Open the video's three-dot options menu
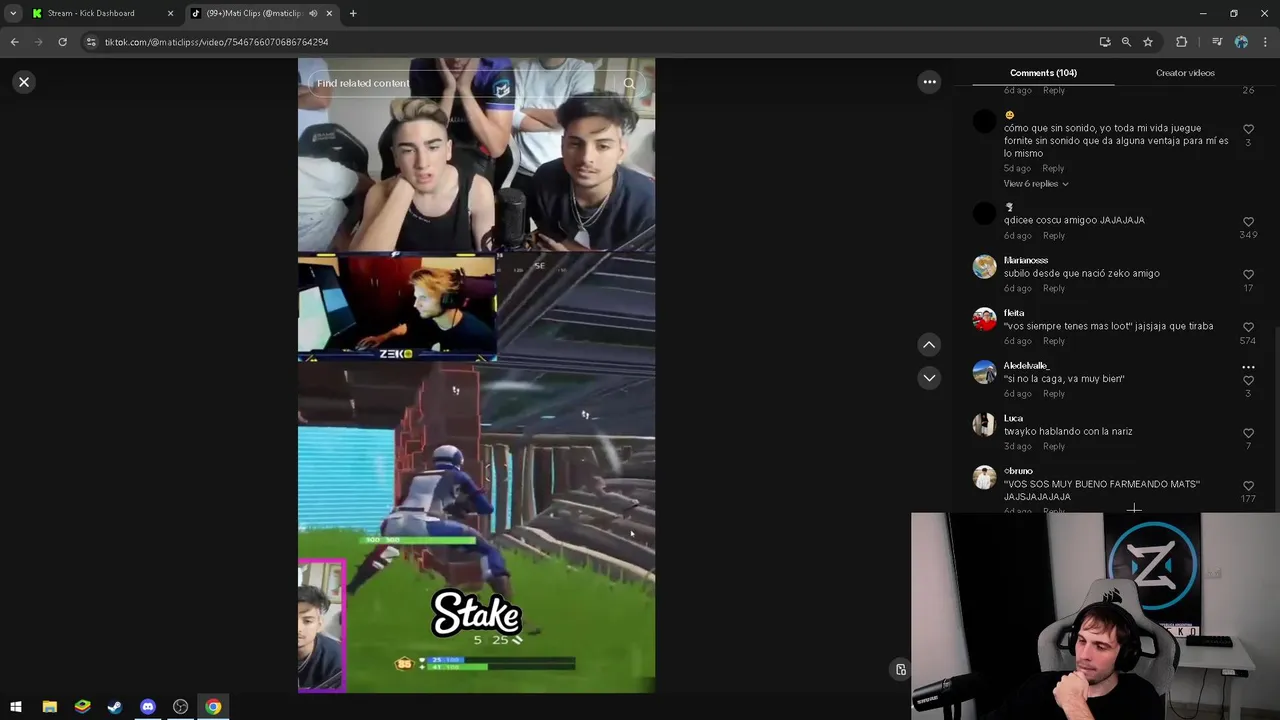The image size is (1280, 720). 929,82
